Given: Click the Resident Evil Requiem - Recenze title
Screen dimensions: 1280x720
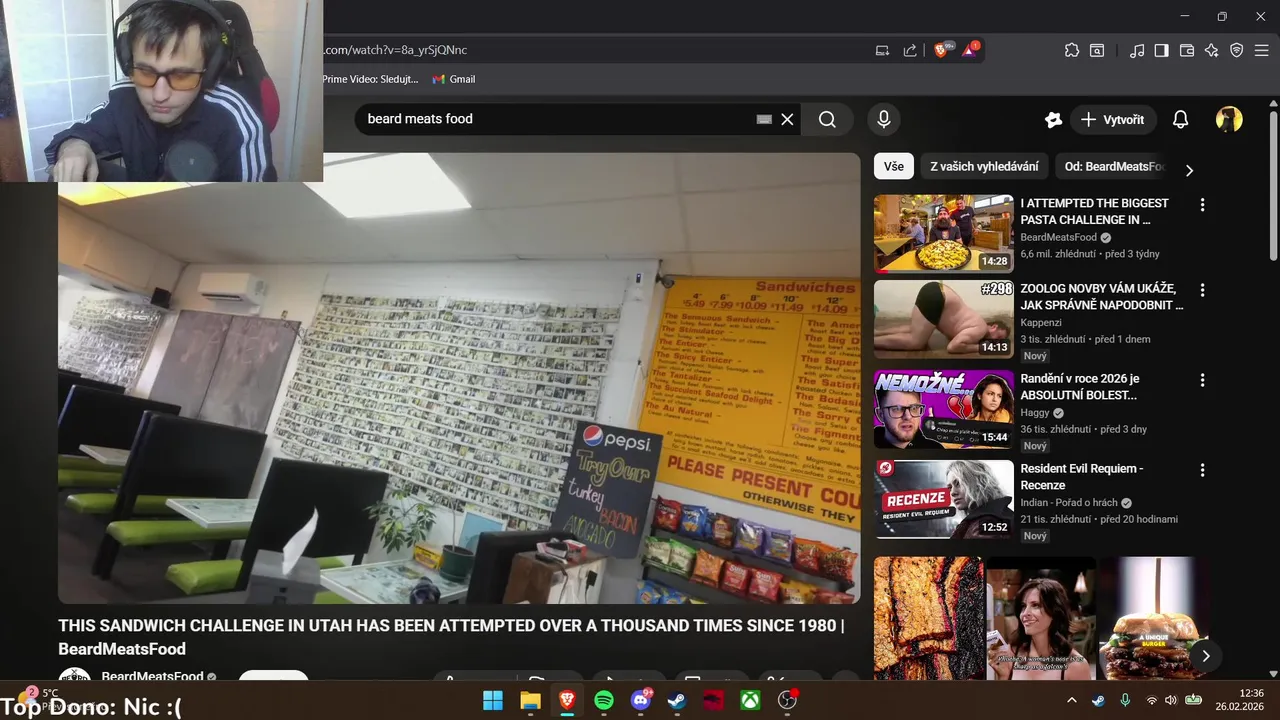Looking at the screenshot, I should point(1081,477).
